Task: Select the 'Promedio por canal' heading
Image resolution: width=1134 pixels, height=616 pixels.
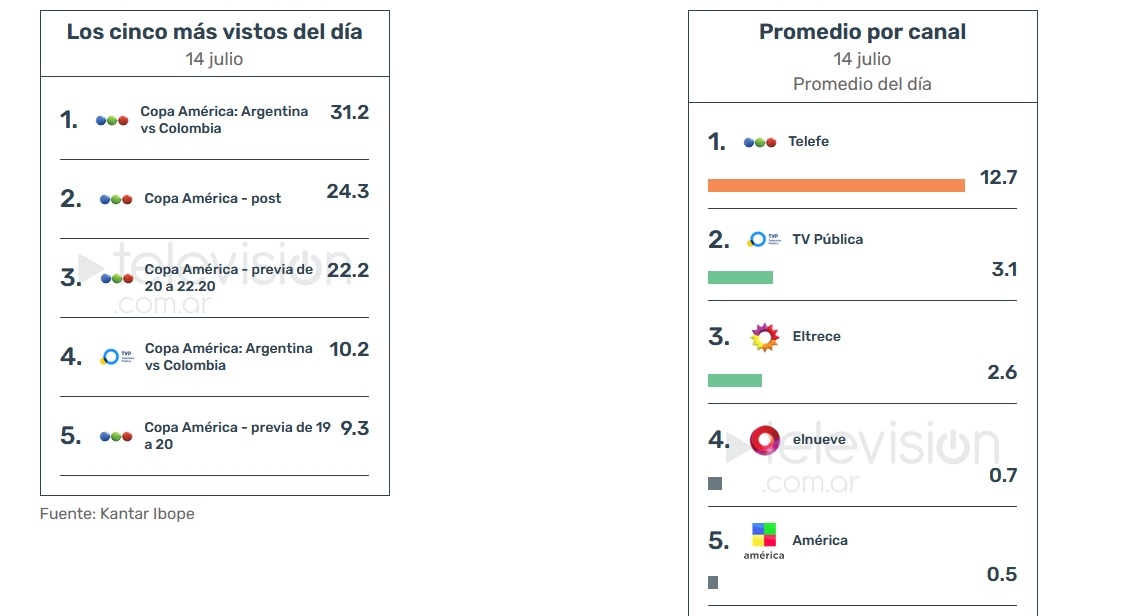Action: pos(862,32)
